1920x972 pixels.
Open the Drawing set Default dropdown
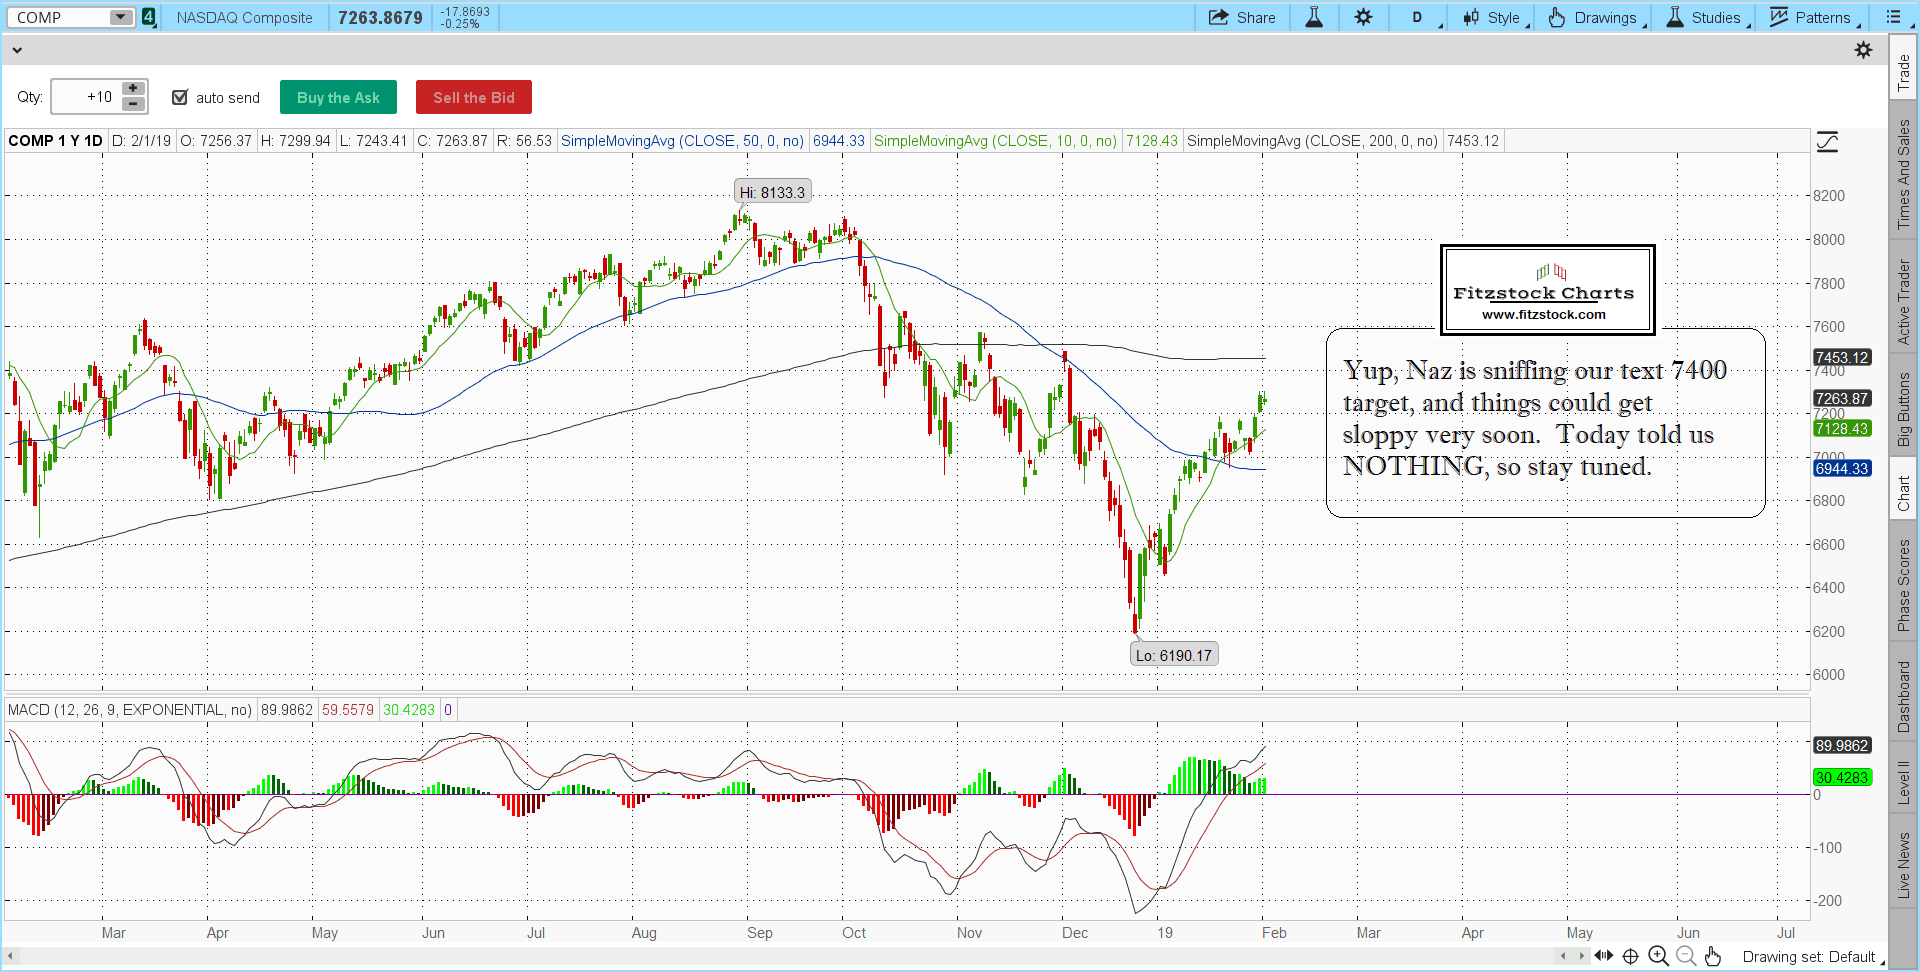click(1812, 957)
